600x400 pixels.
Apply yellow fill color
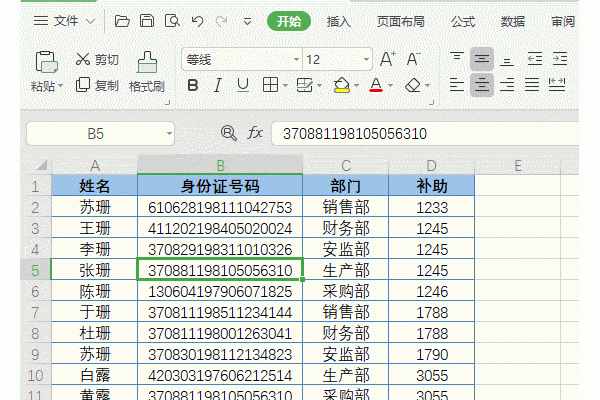click(x=341, y=85)
